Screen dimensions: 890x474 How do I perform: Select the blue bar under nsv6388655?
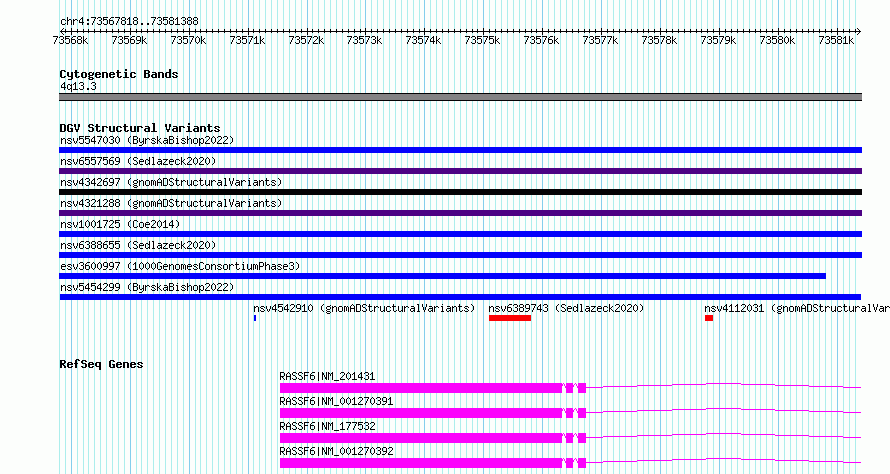click(460, 255)
